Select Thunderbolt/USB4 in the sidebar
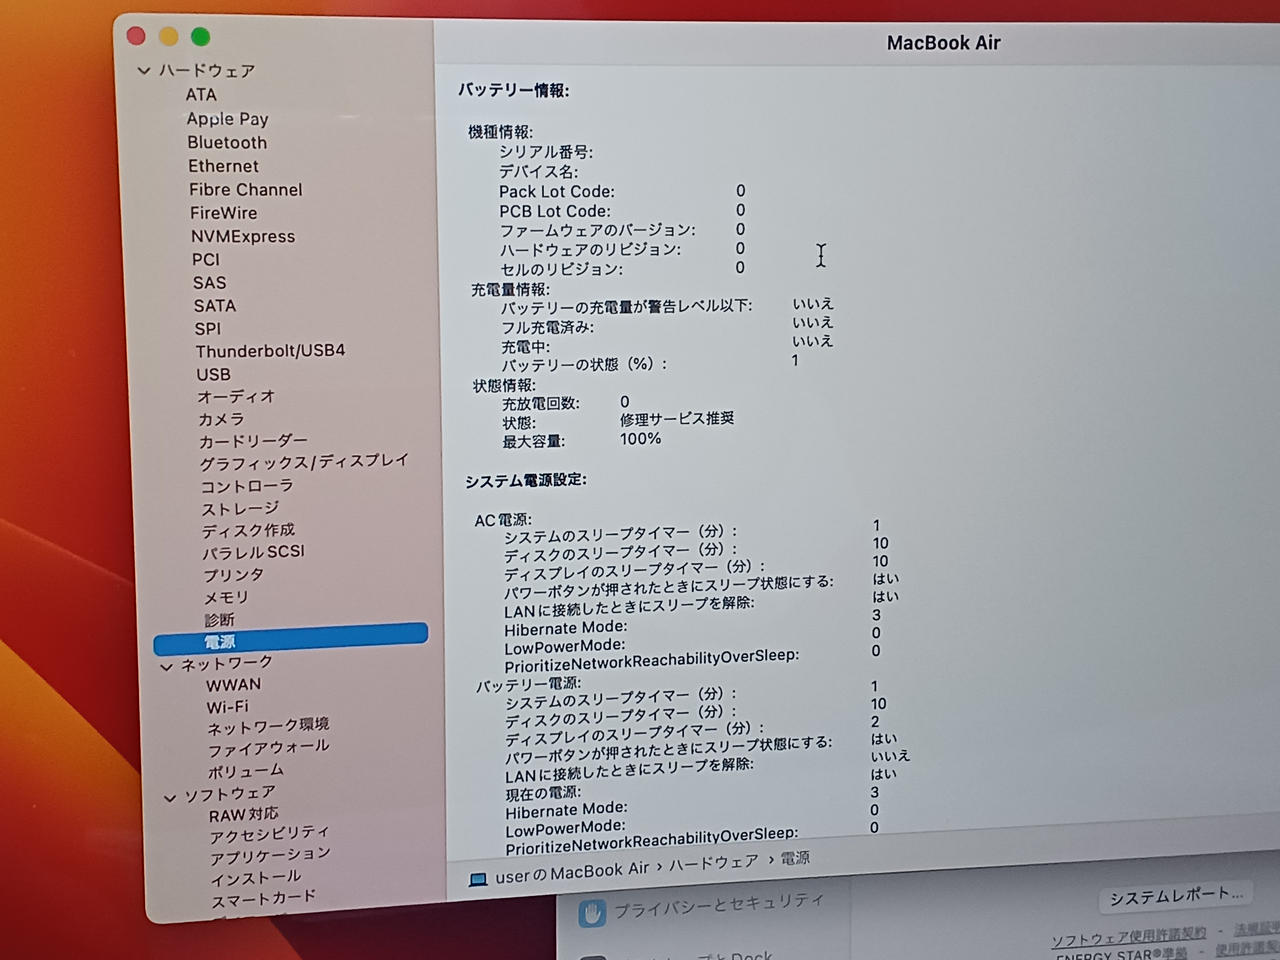1280x960 pixels. click(270, 351)
